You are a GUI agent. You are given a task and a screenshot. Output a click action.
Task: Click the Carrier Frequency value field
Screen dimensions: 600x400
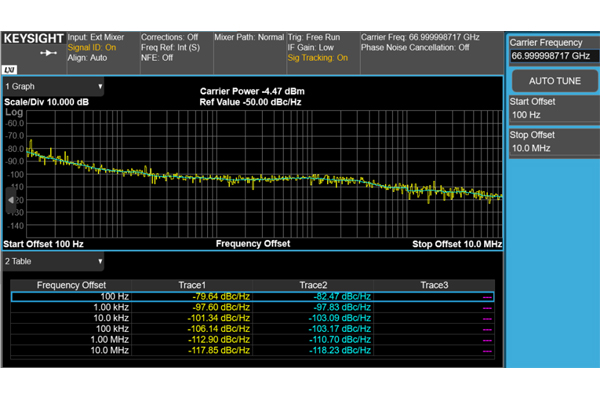point(552,56)
